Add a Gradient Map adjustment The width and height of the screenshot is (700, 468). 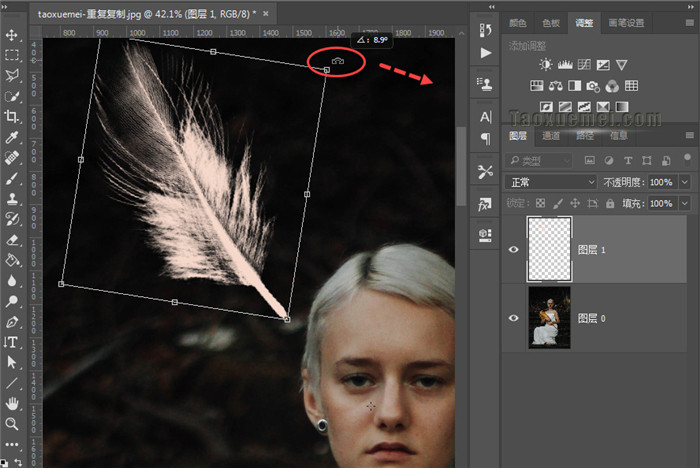622,107
